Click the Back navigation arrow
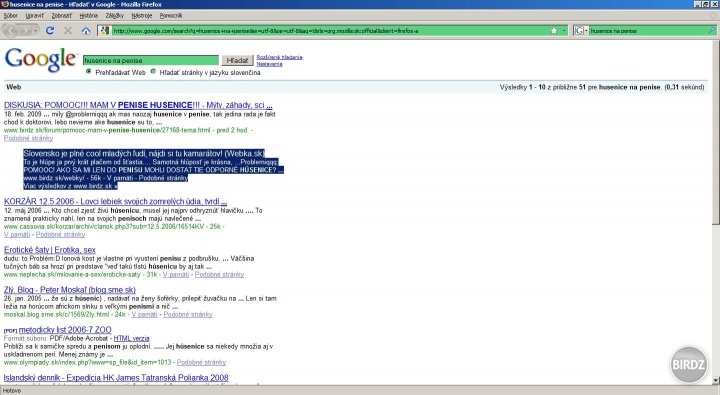720x395 pixels. [11, 31]
